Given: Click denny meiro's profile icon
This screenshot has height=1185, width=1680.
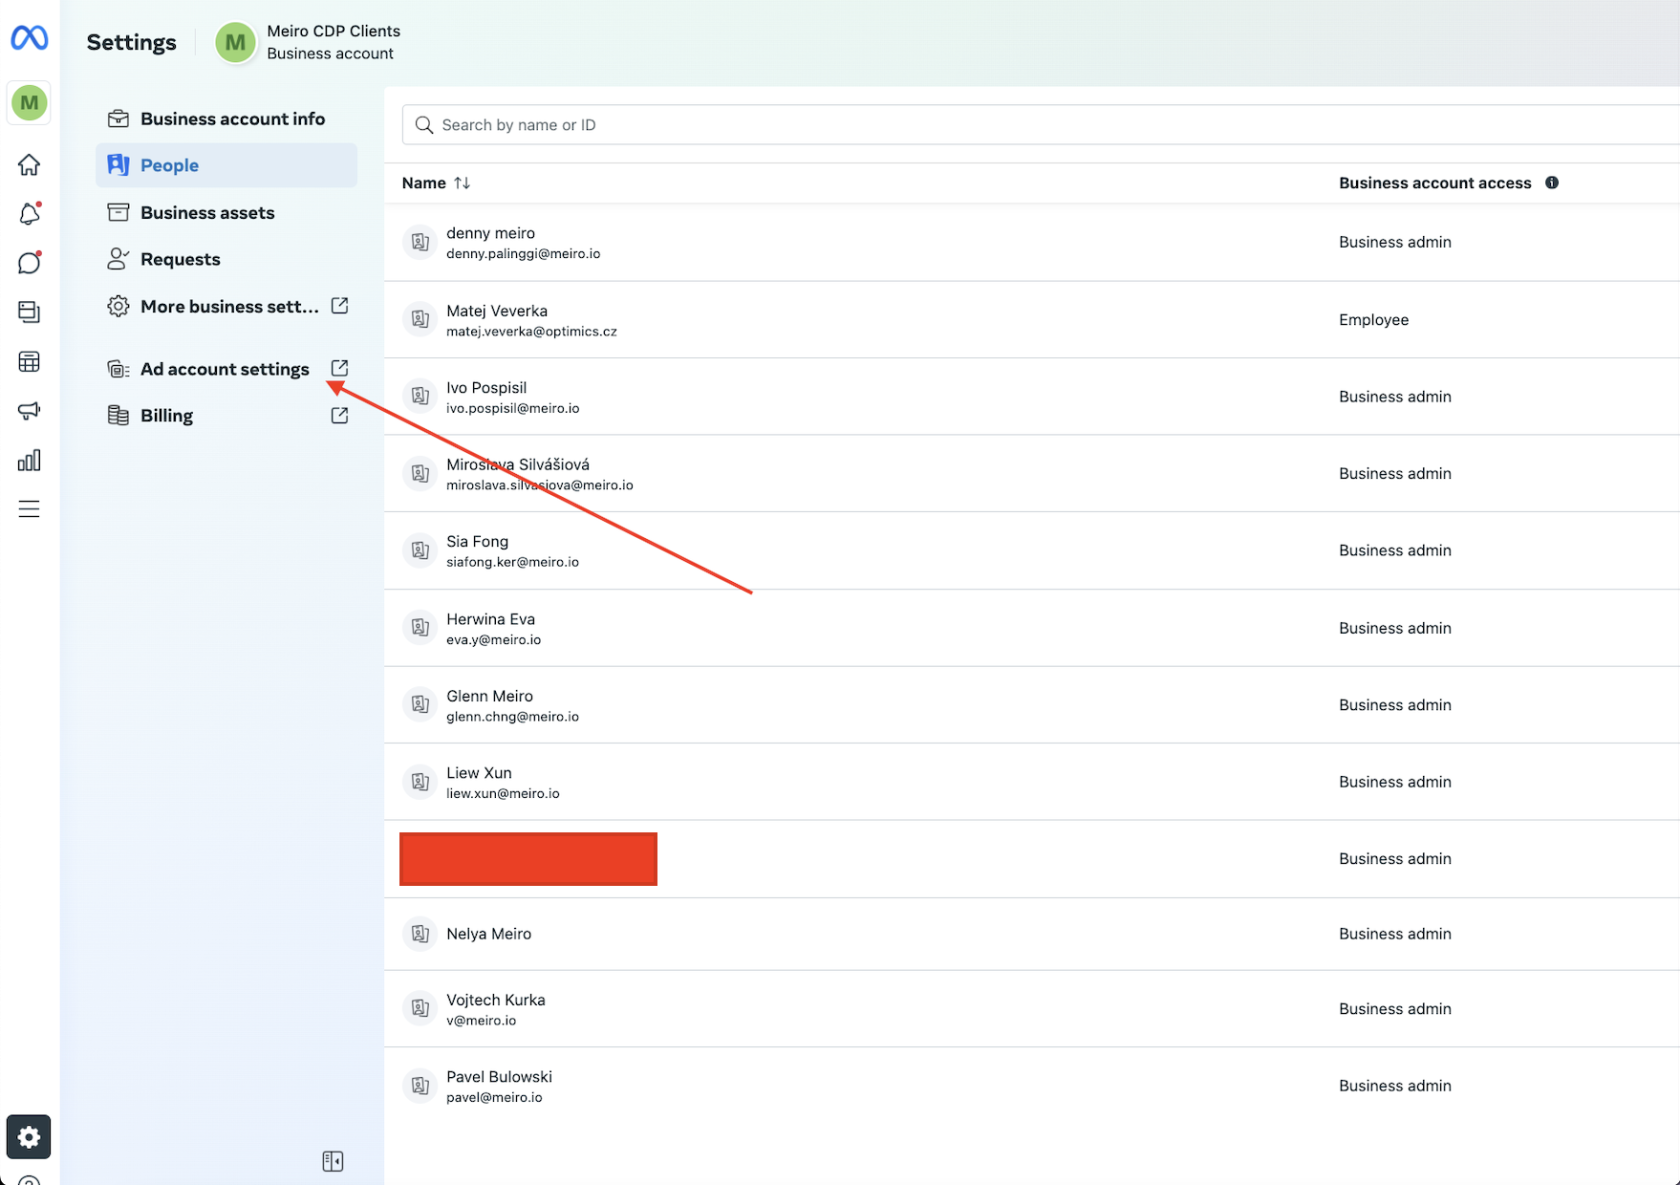Looking at the screenshot, I should click(x=420, y=242).
